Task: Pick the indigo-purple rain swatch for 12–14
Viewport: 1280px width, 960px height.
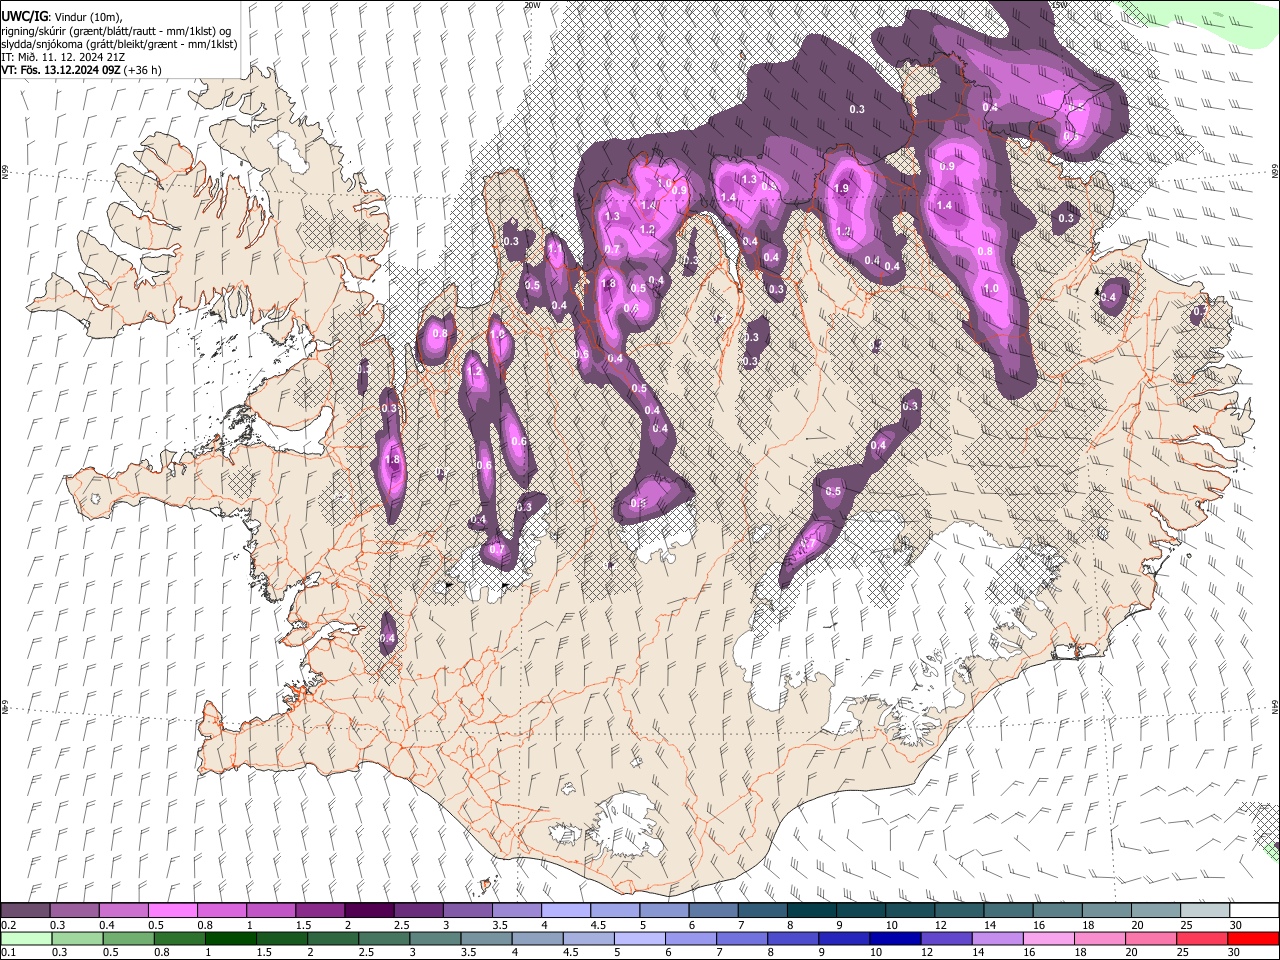Action: click(946, 938)
